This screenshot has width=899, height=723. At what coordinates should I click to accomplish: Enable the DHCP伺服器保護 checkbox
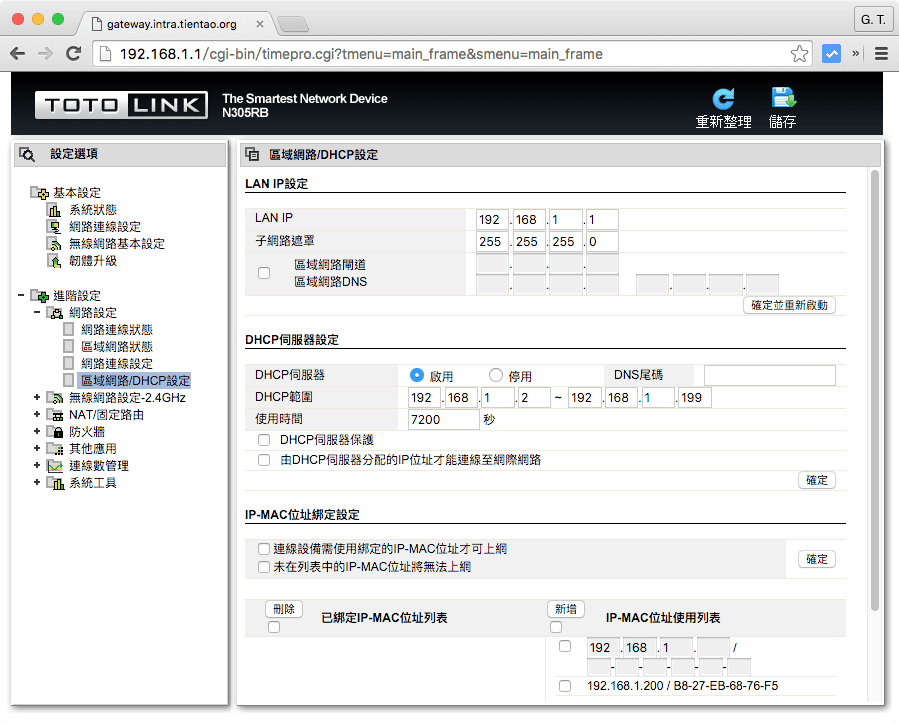[264, 439]
